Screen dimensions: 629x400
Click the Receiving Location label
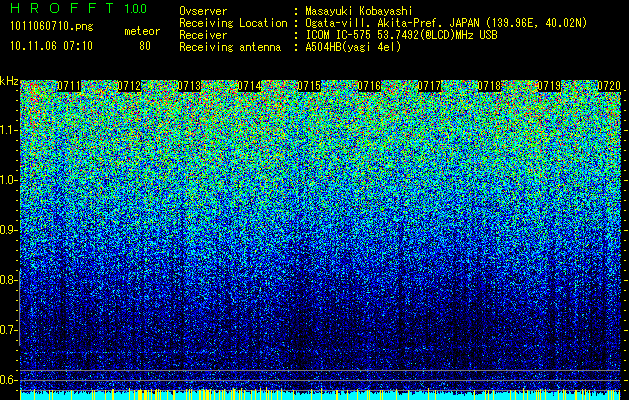click(x=233, y=23)
